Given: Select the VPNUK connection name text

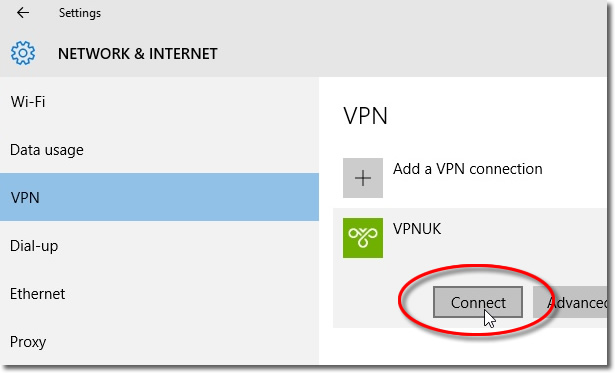Looking at the screenshot, I should tap(417, 229).
